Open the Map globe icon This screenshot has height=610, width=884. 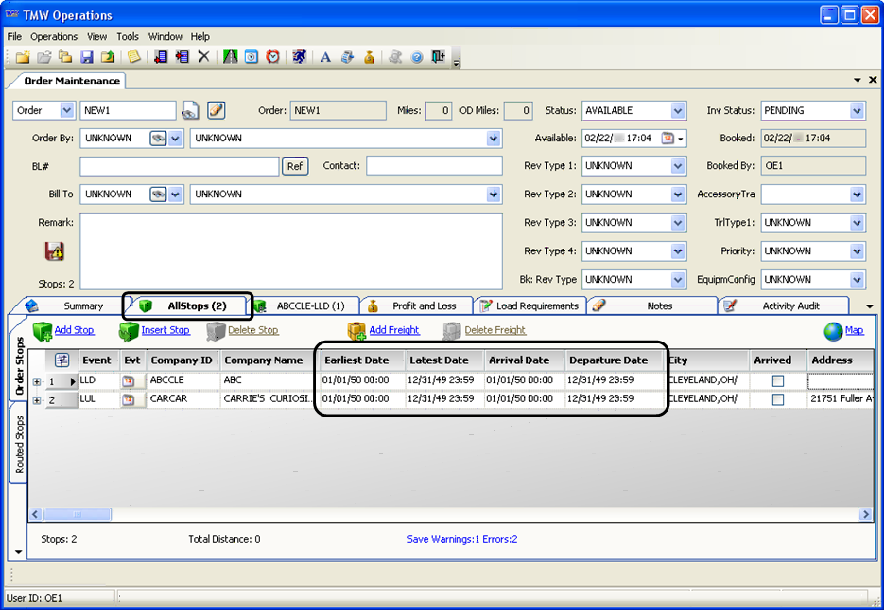[x=833, y=331]
